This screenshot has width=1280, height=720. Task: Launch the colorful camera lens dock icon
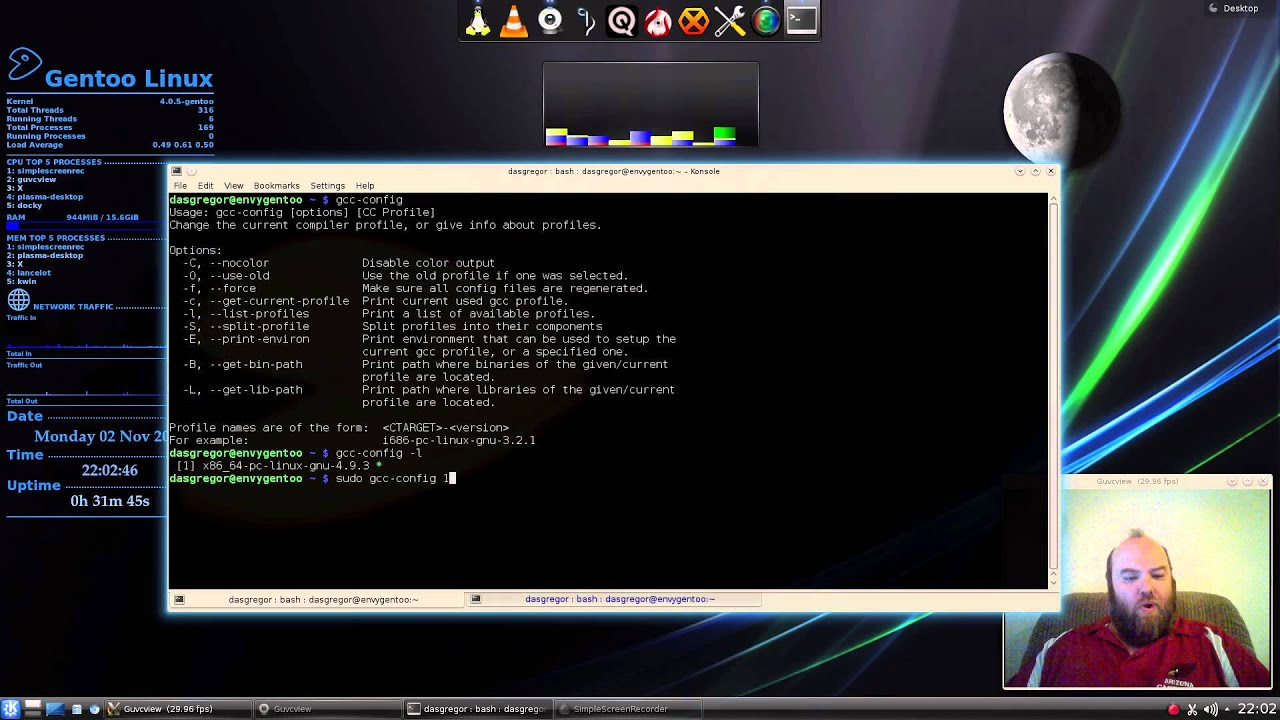(766, 20)
